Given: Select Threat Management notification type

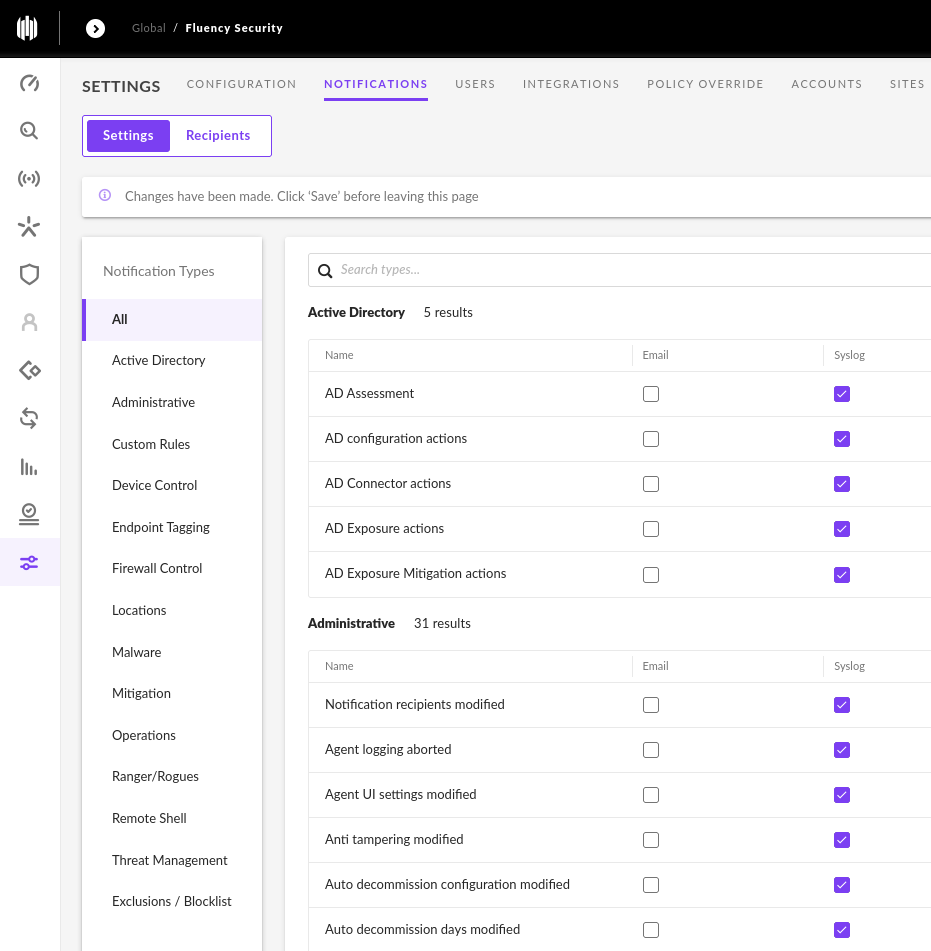Looking at the screenshot, I should pos(170,860).
